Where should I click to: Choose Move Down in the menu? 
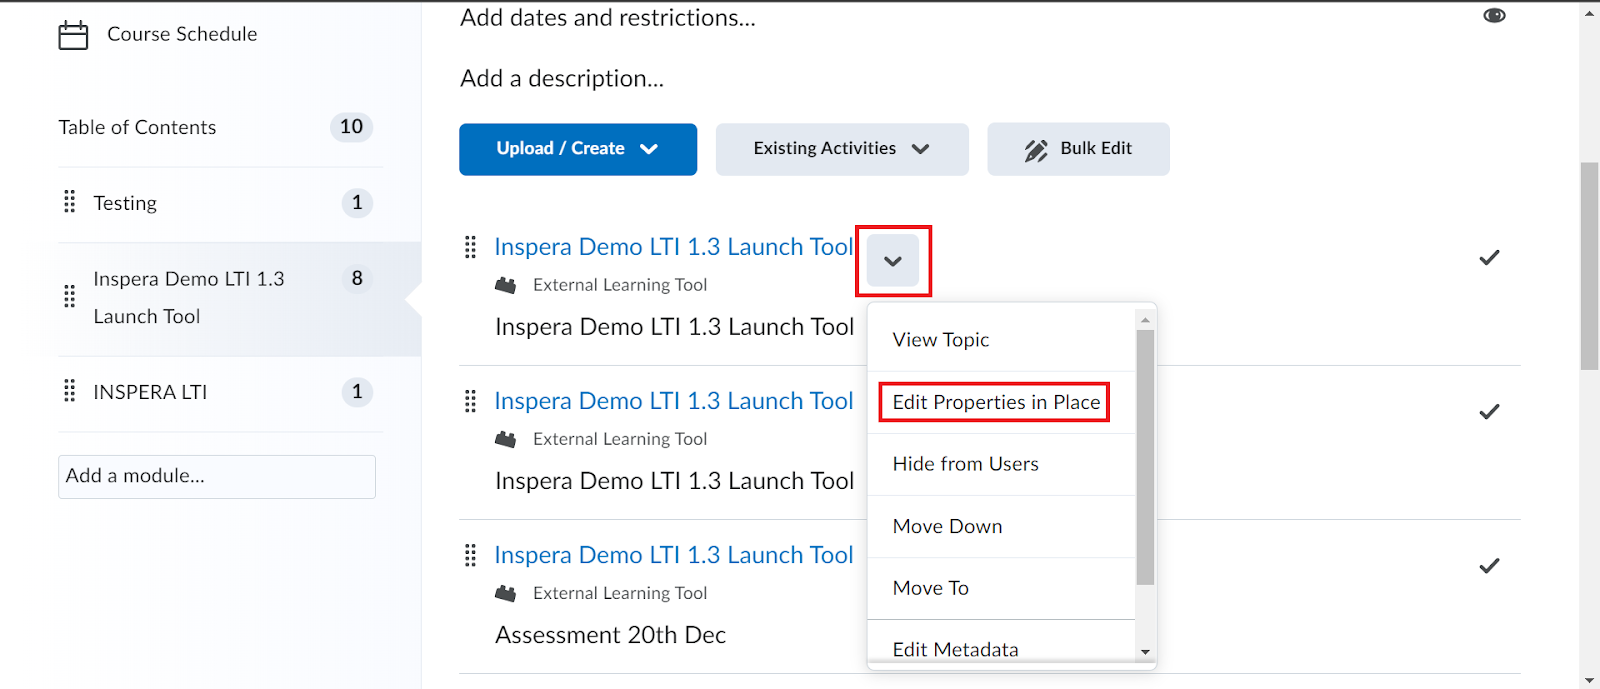947,526
